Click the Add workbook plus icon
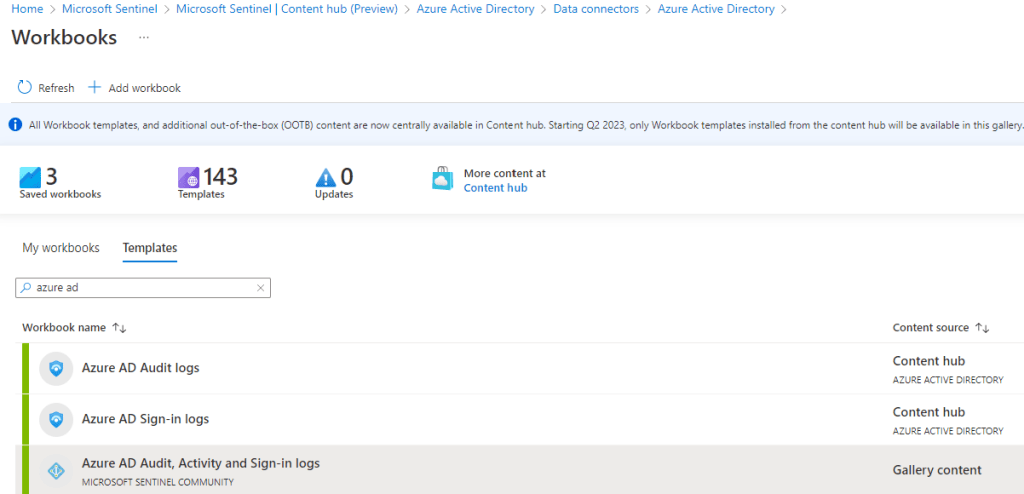Image resolution: width=1024 pixels, height=494 pixels. pos(95,88)
